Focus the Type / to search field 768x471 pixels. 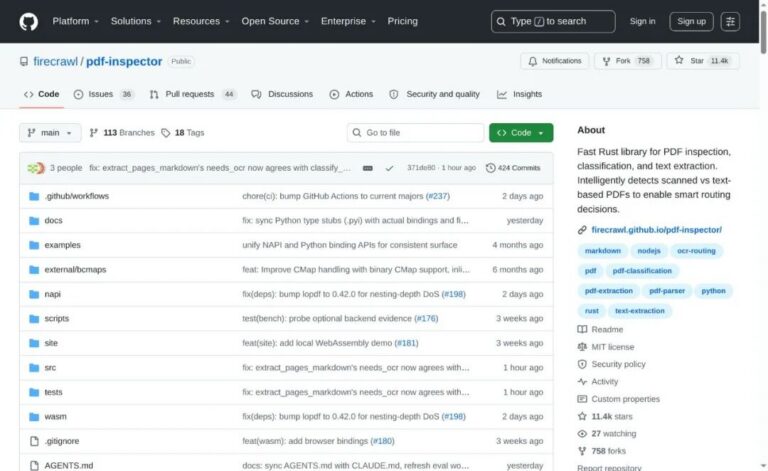coord(553,22)
